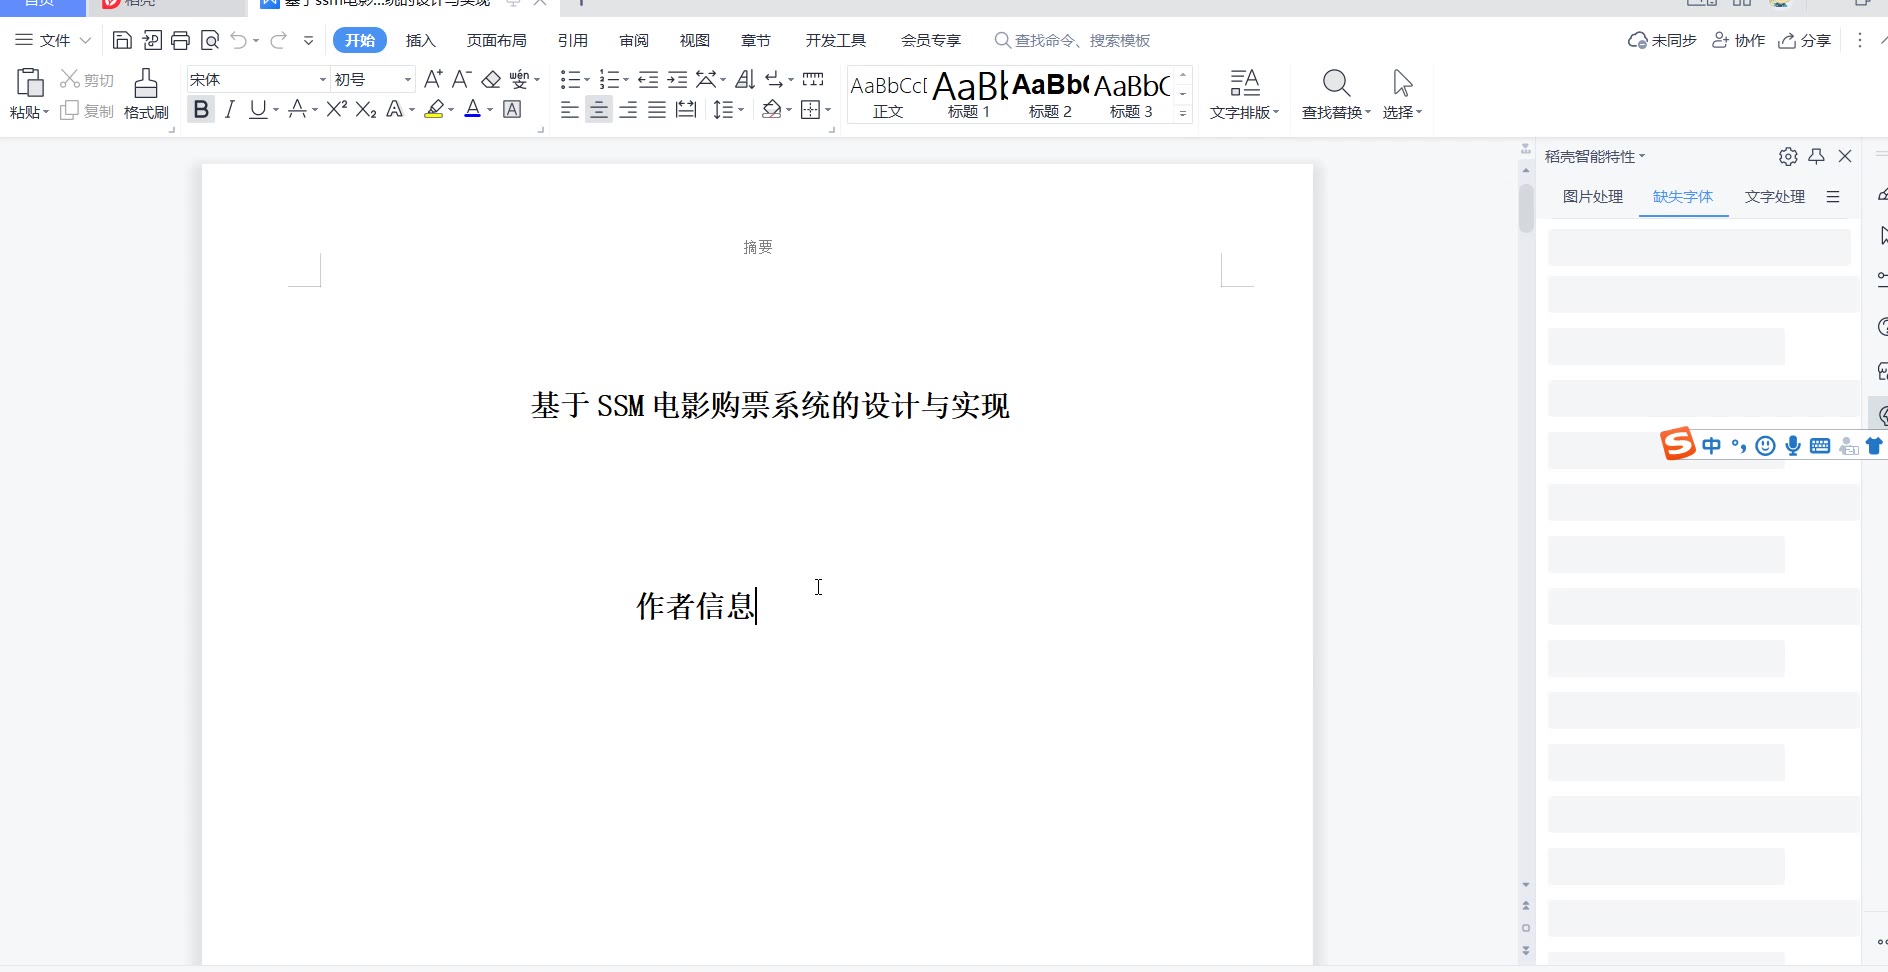Increase paragraph indent
Viewport: 1888px width, 972px height.
click(677, 79)
